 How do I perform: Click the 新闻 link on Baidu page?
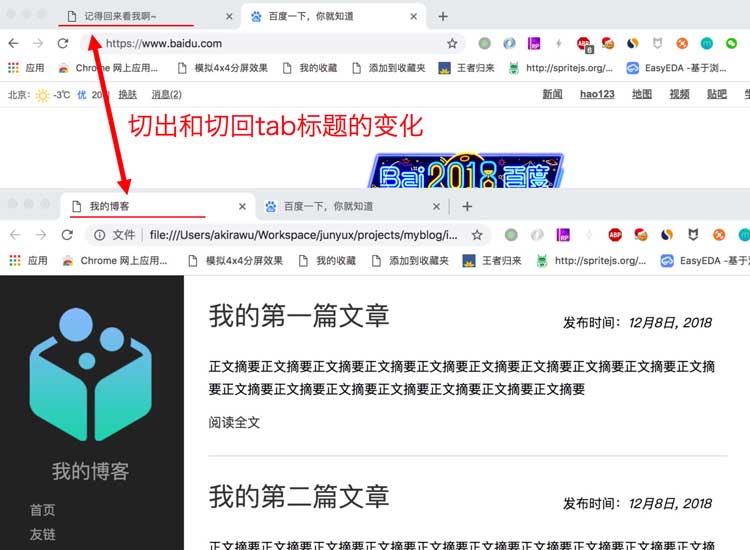click(x=552, y=94)
